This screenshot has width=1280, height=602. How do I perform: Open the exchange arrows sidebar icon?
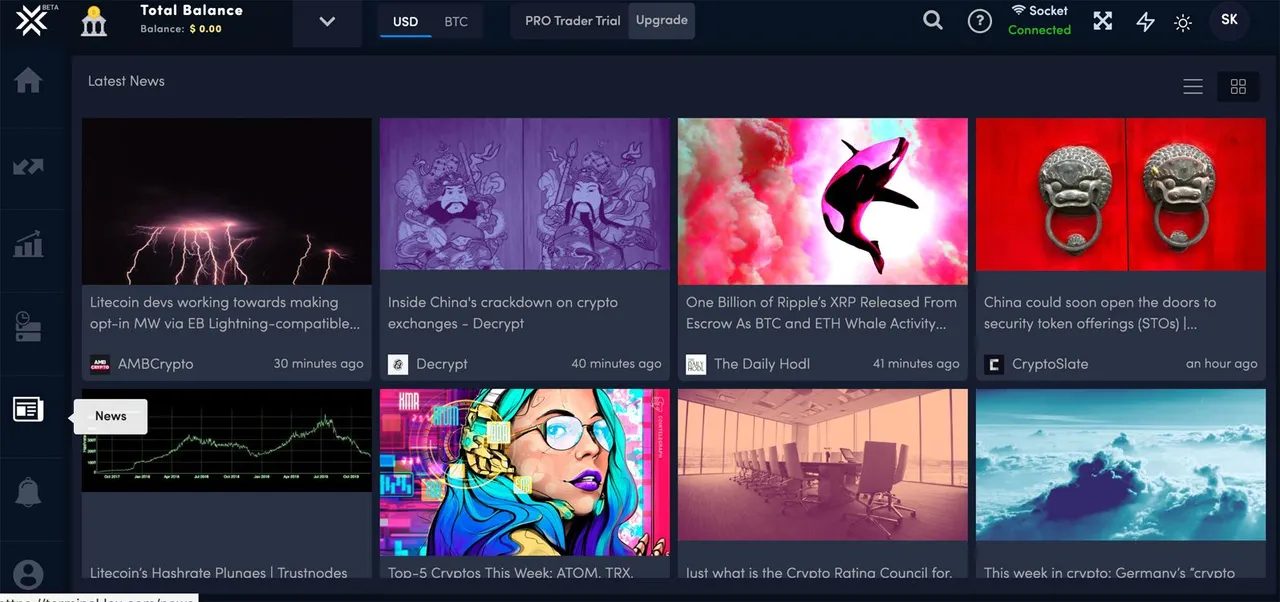(x=28, y=166)
